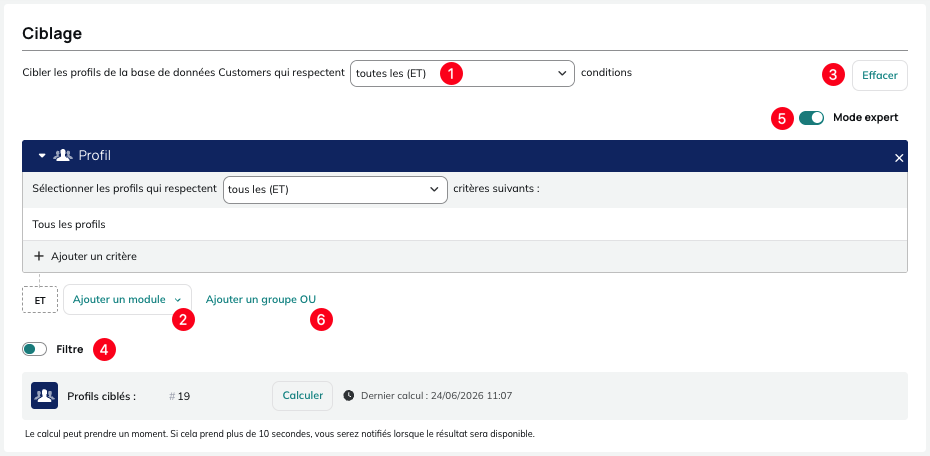Enable the Filtre toggle
Image resolution: width=930 pixels, height=456 pixels.
[34, 349]
